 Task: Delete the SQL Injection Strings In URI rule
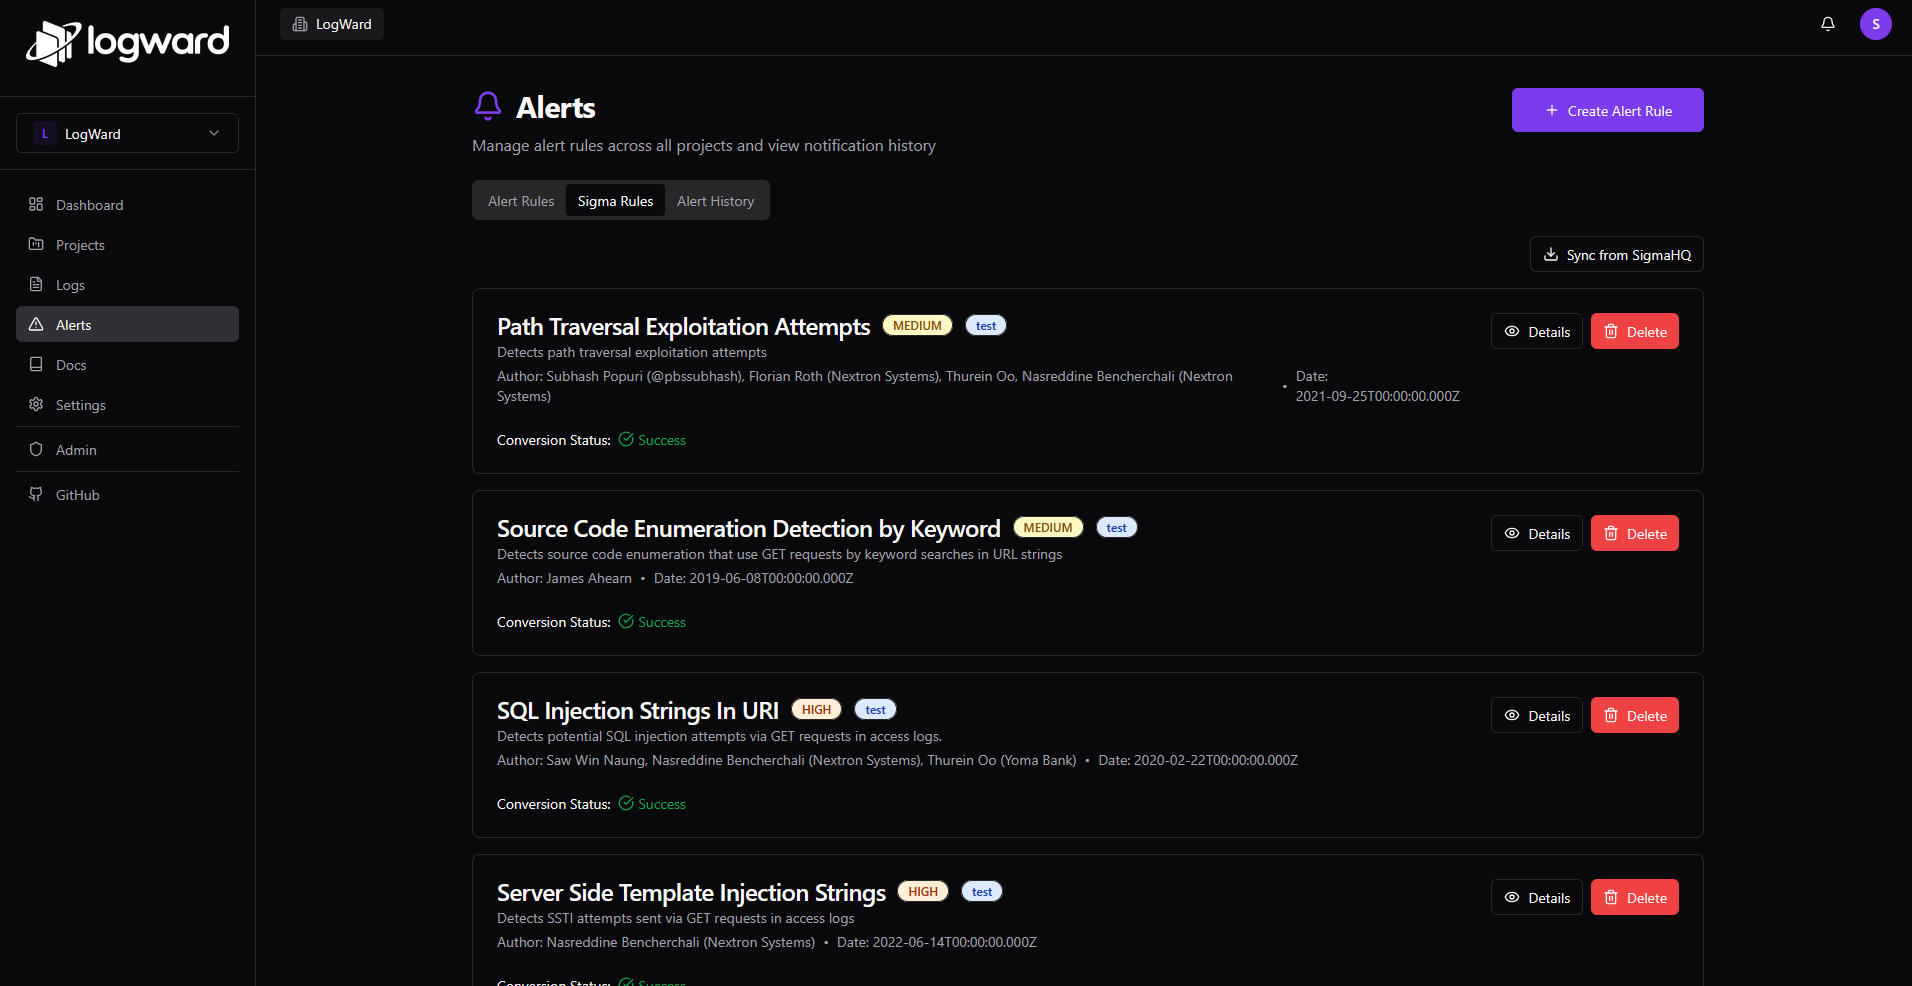pyautogui.click(x=1634, y=715)
